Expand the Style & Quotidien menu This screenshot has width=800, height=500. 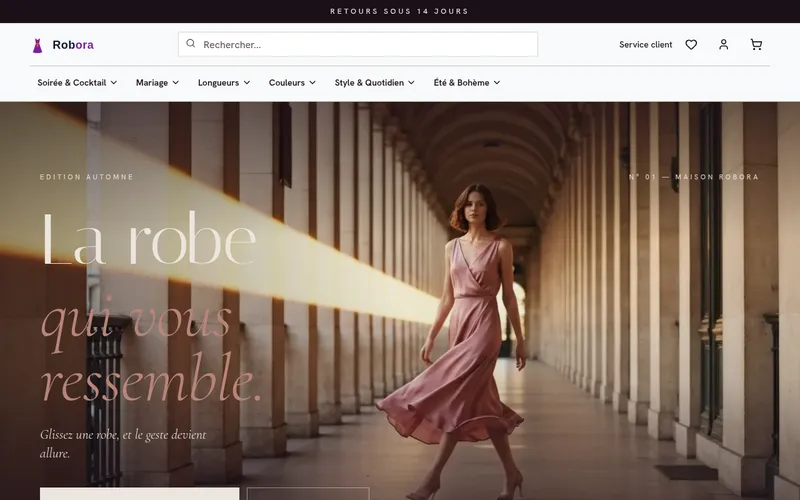click(x=374, y=83)
